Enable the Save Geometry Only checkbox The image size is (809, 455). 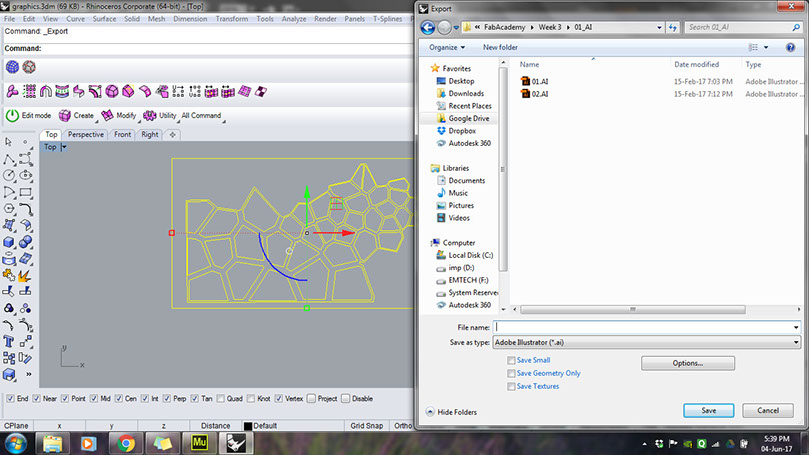tap(511, 373)
